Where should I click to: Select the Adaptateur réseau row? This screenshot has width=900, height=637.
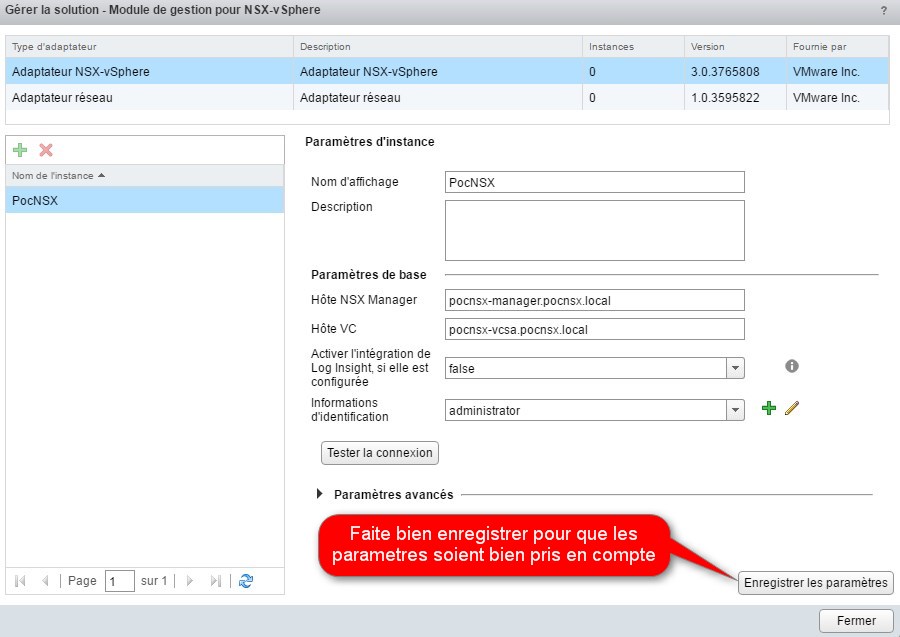[x=150, y=98]
